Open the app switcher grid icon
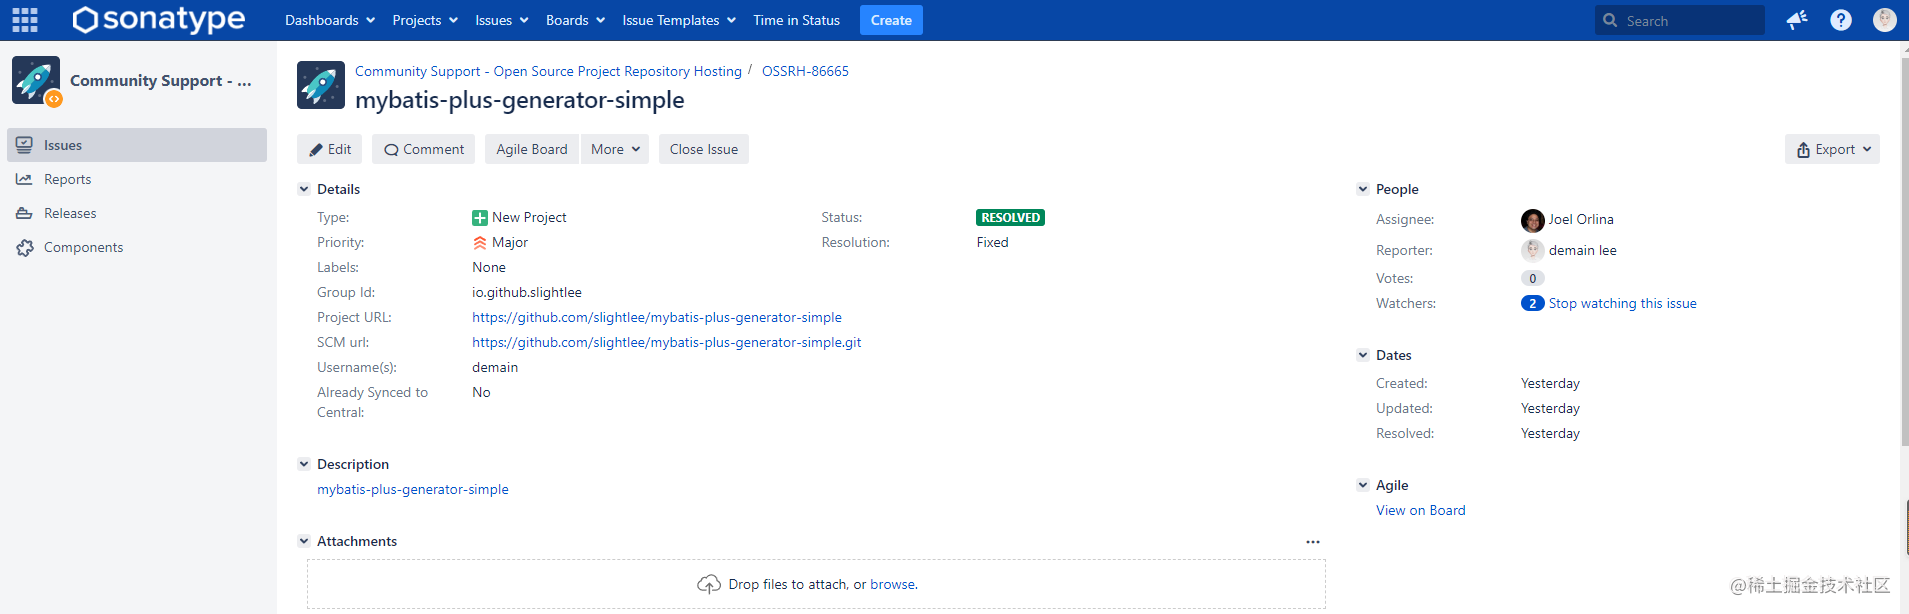The height and width of the screenshot is (614, 1909). coord(25,20)
